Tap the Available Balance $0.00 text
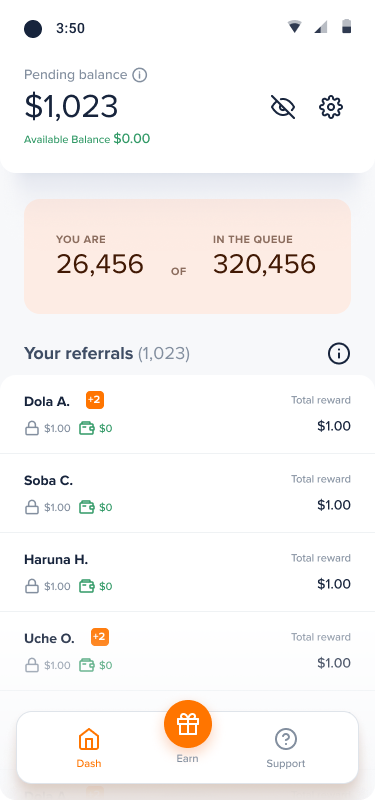Image resolution: width=375 pixels, height=800 pixels. [x=87, y=139]
